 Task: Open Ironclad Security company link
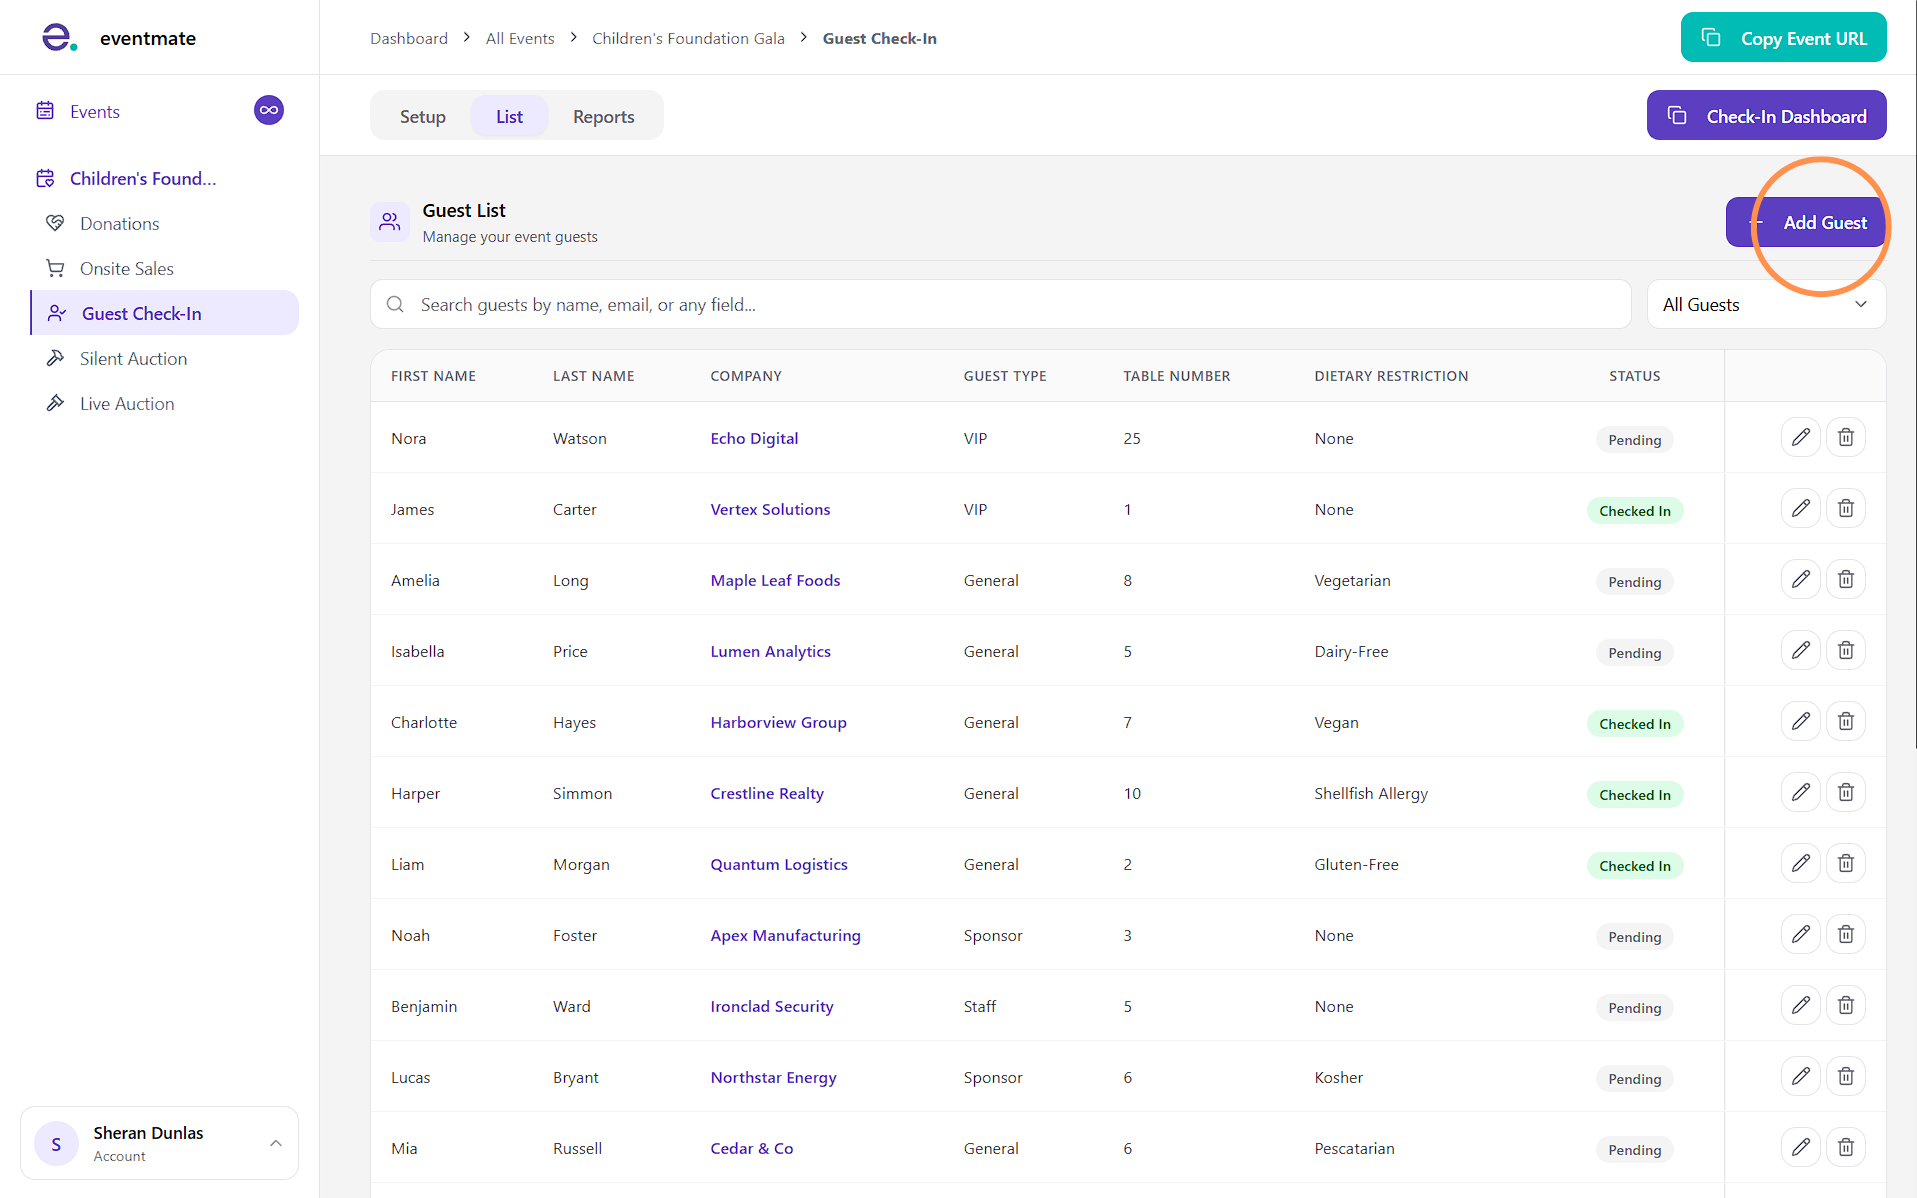coord(772,1006)
